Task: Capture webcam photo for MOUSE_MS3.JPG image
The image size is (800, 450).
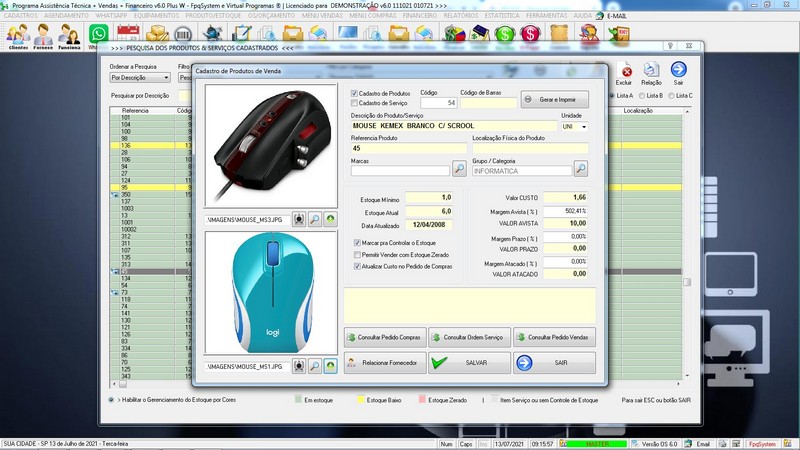Action: click(299, 219)
